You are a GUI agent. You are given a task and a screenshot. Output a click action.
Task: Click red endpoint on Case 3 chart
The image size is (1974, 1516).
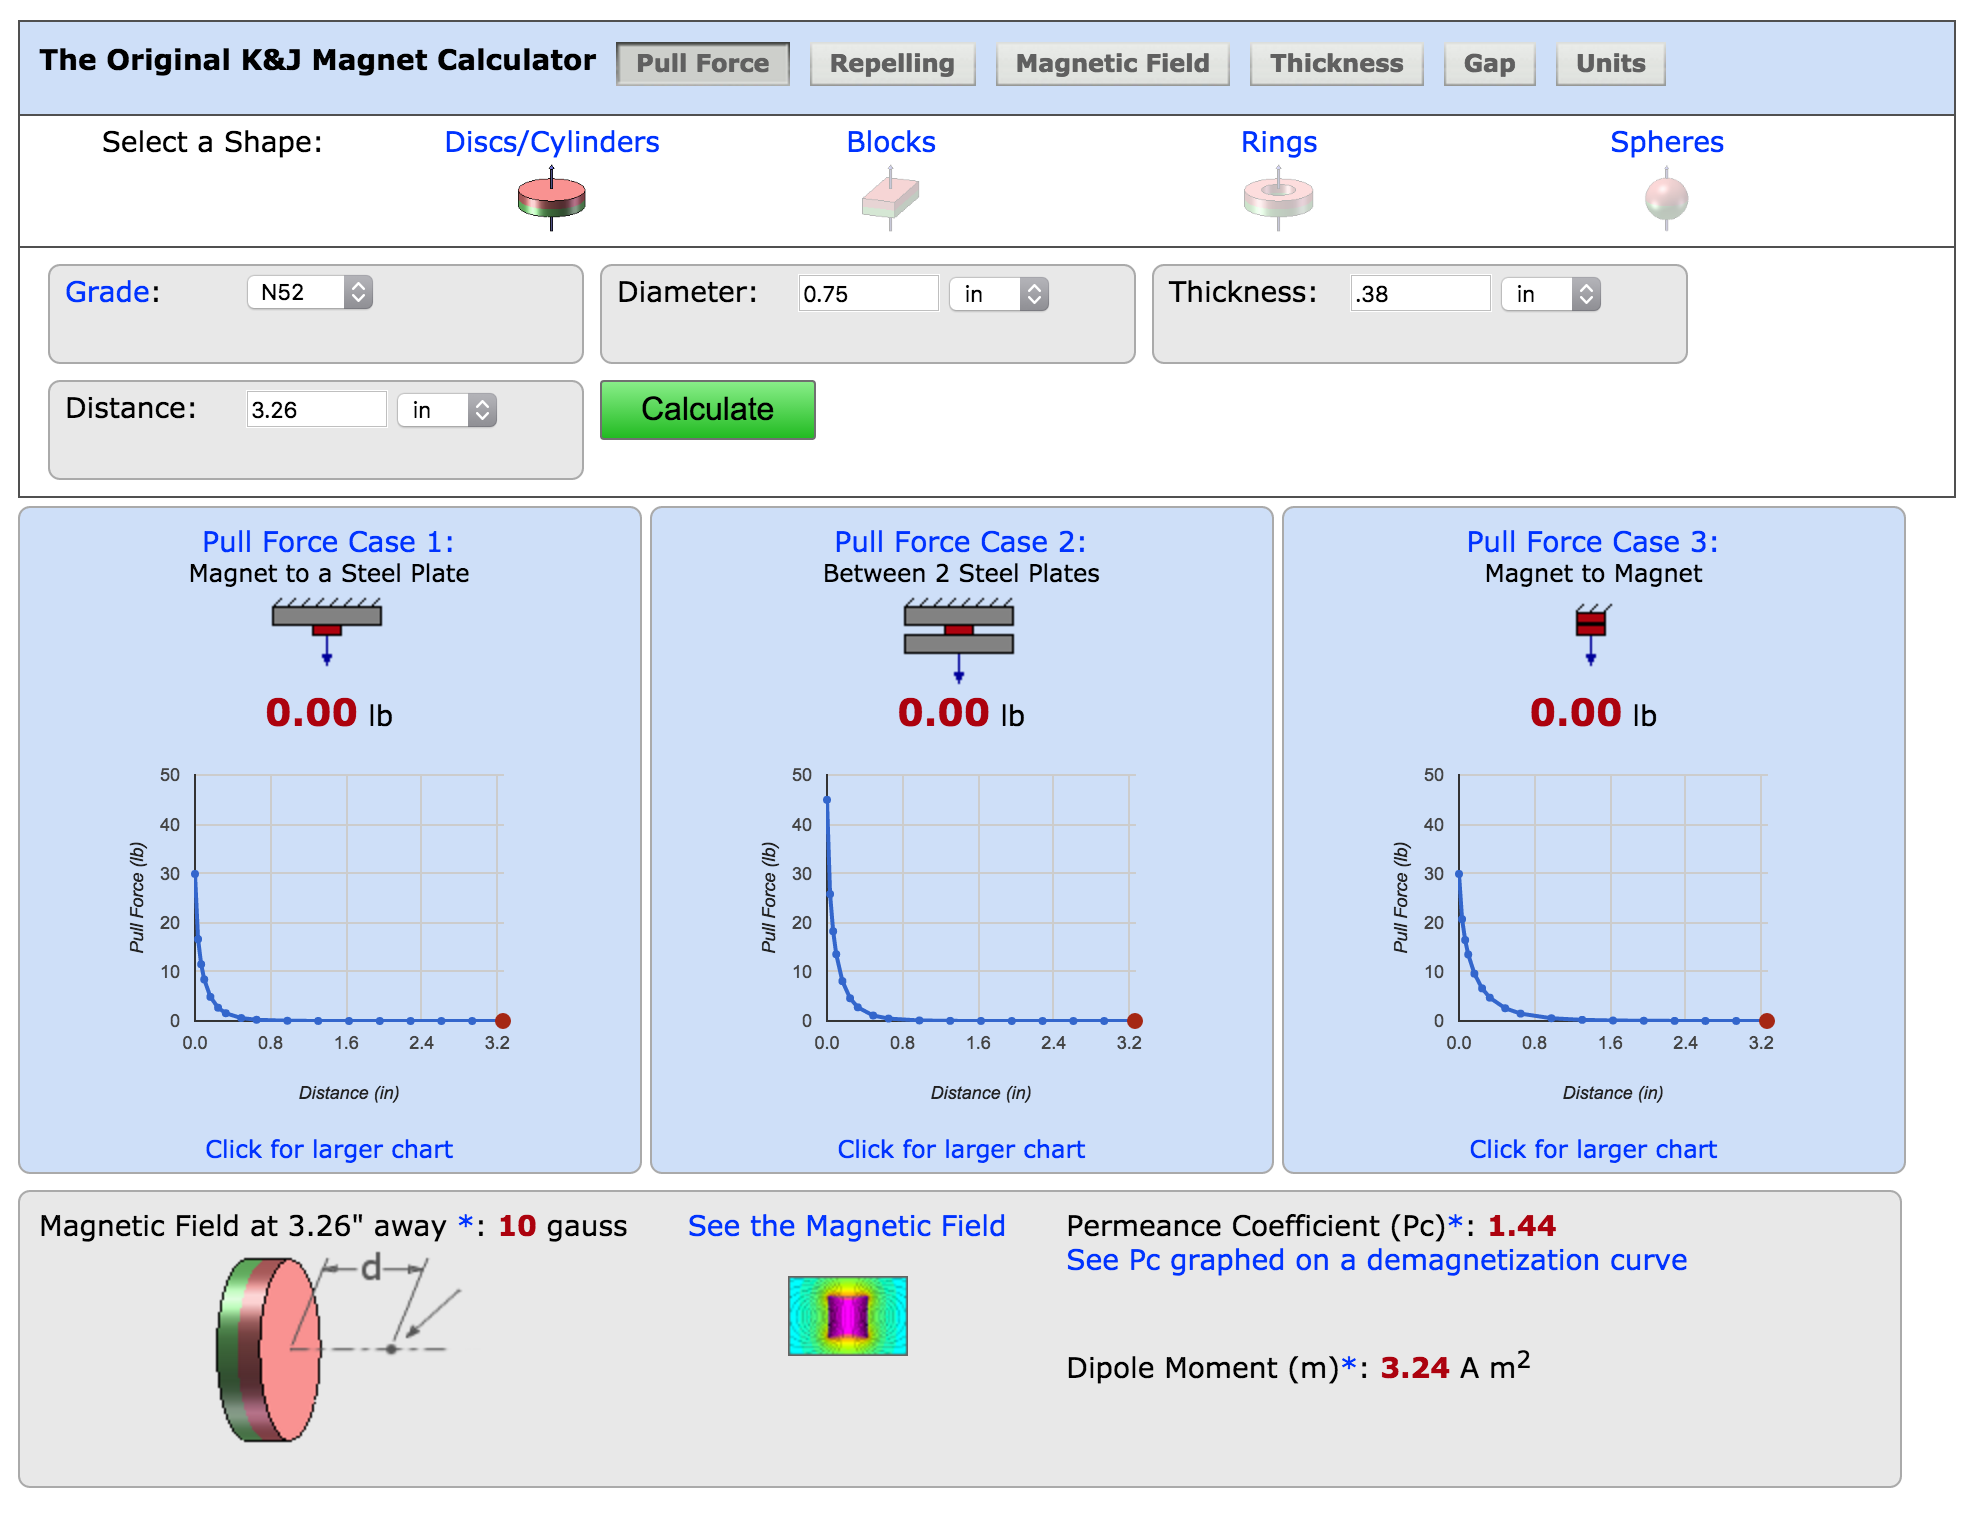point(1767,1021)
